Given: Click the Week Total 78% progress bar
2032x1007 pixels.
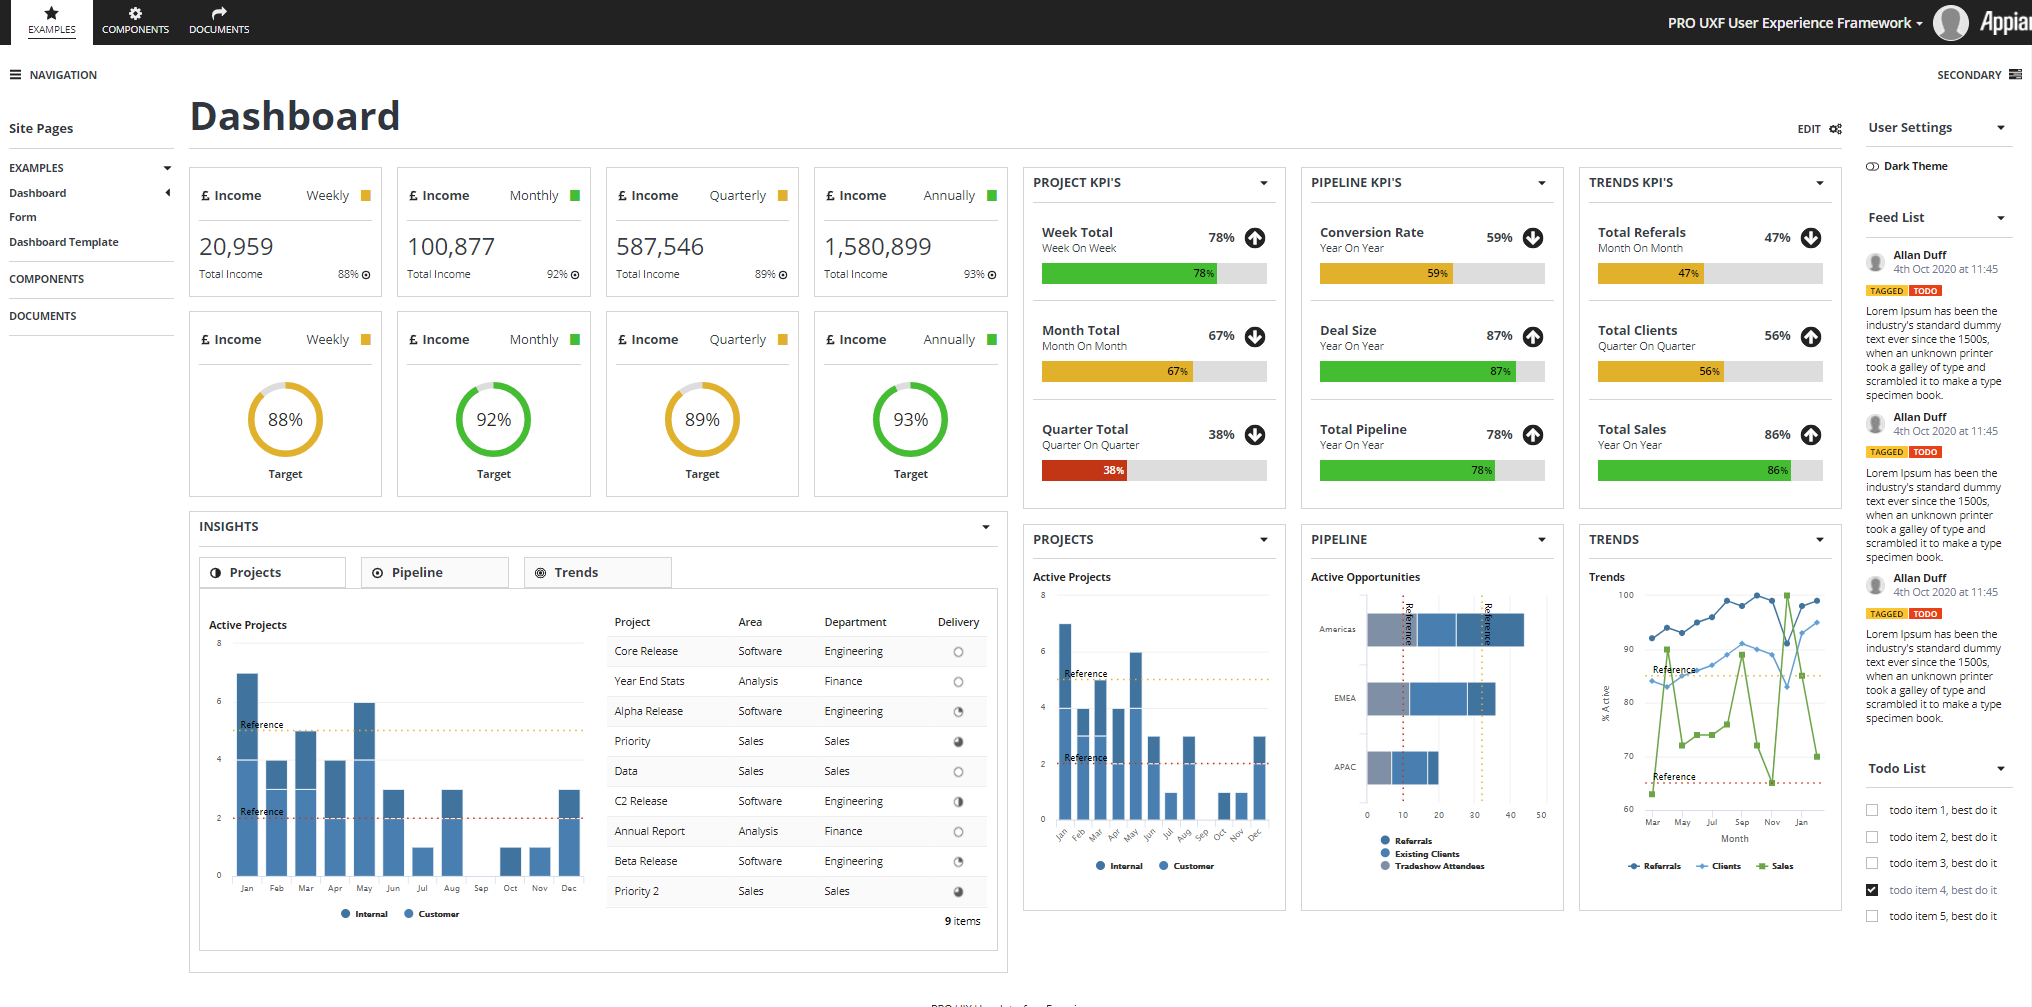Looking at the screenshot, I should coord(1130,272).
